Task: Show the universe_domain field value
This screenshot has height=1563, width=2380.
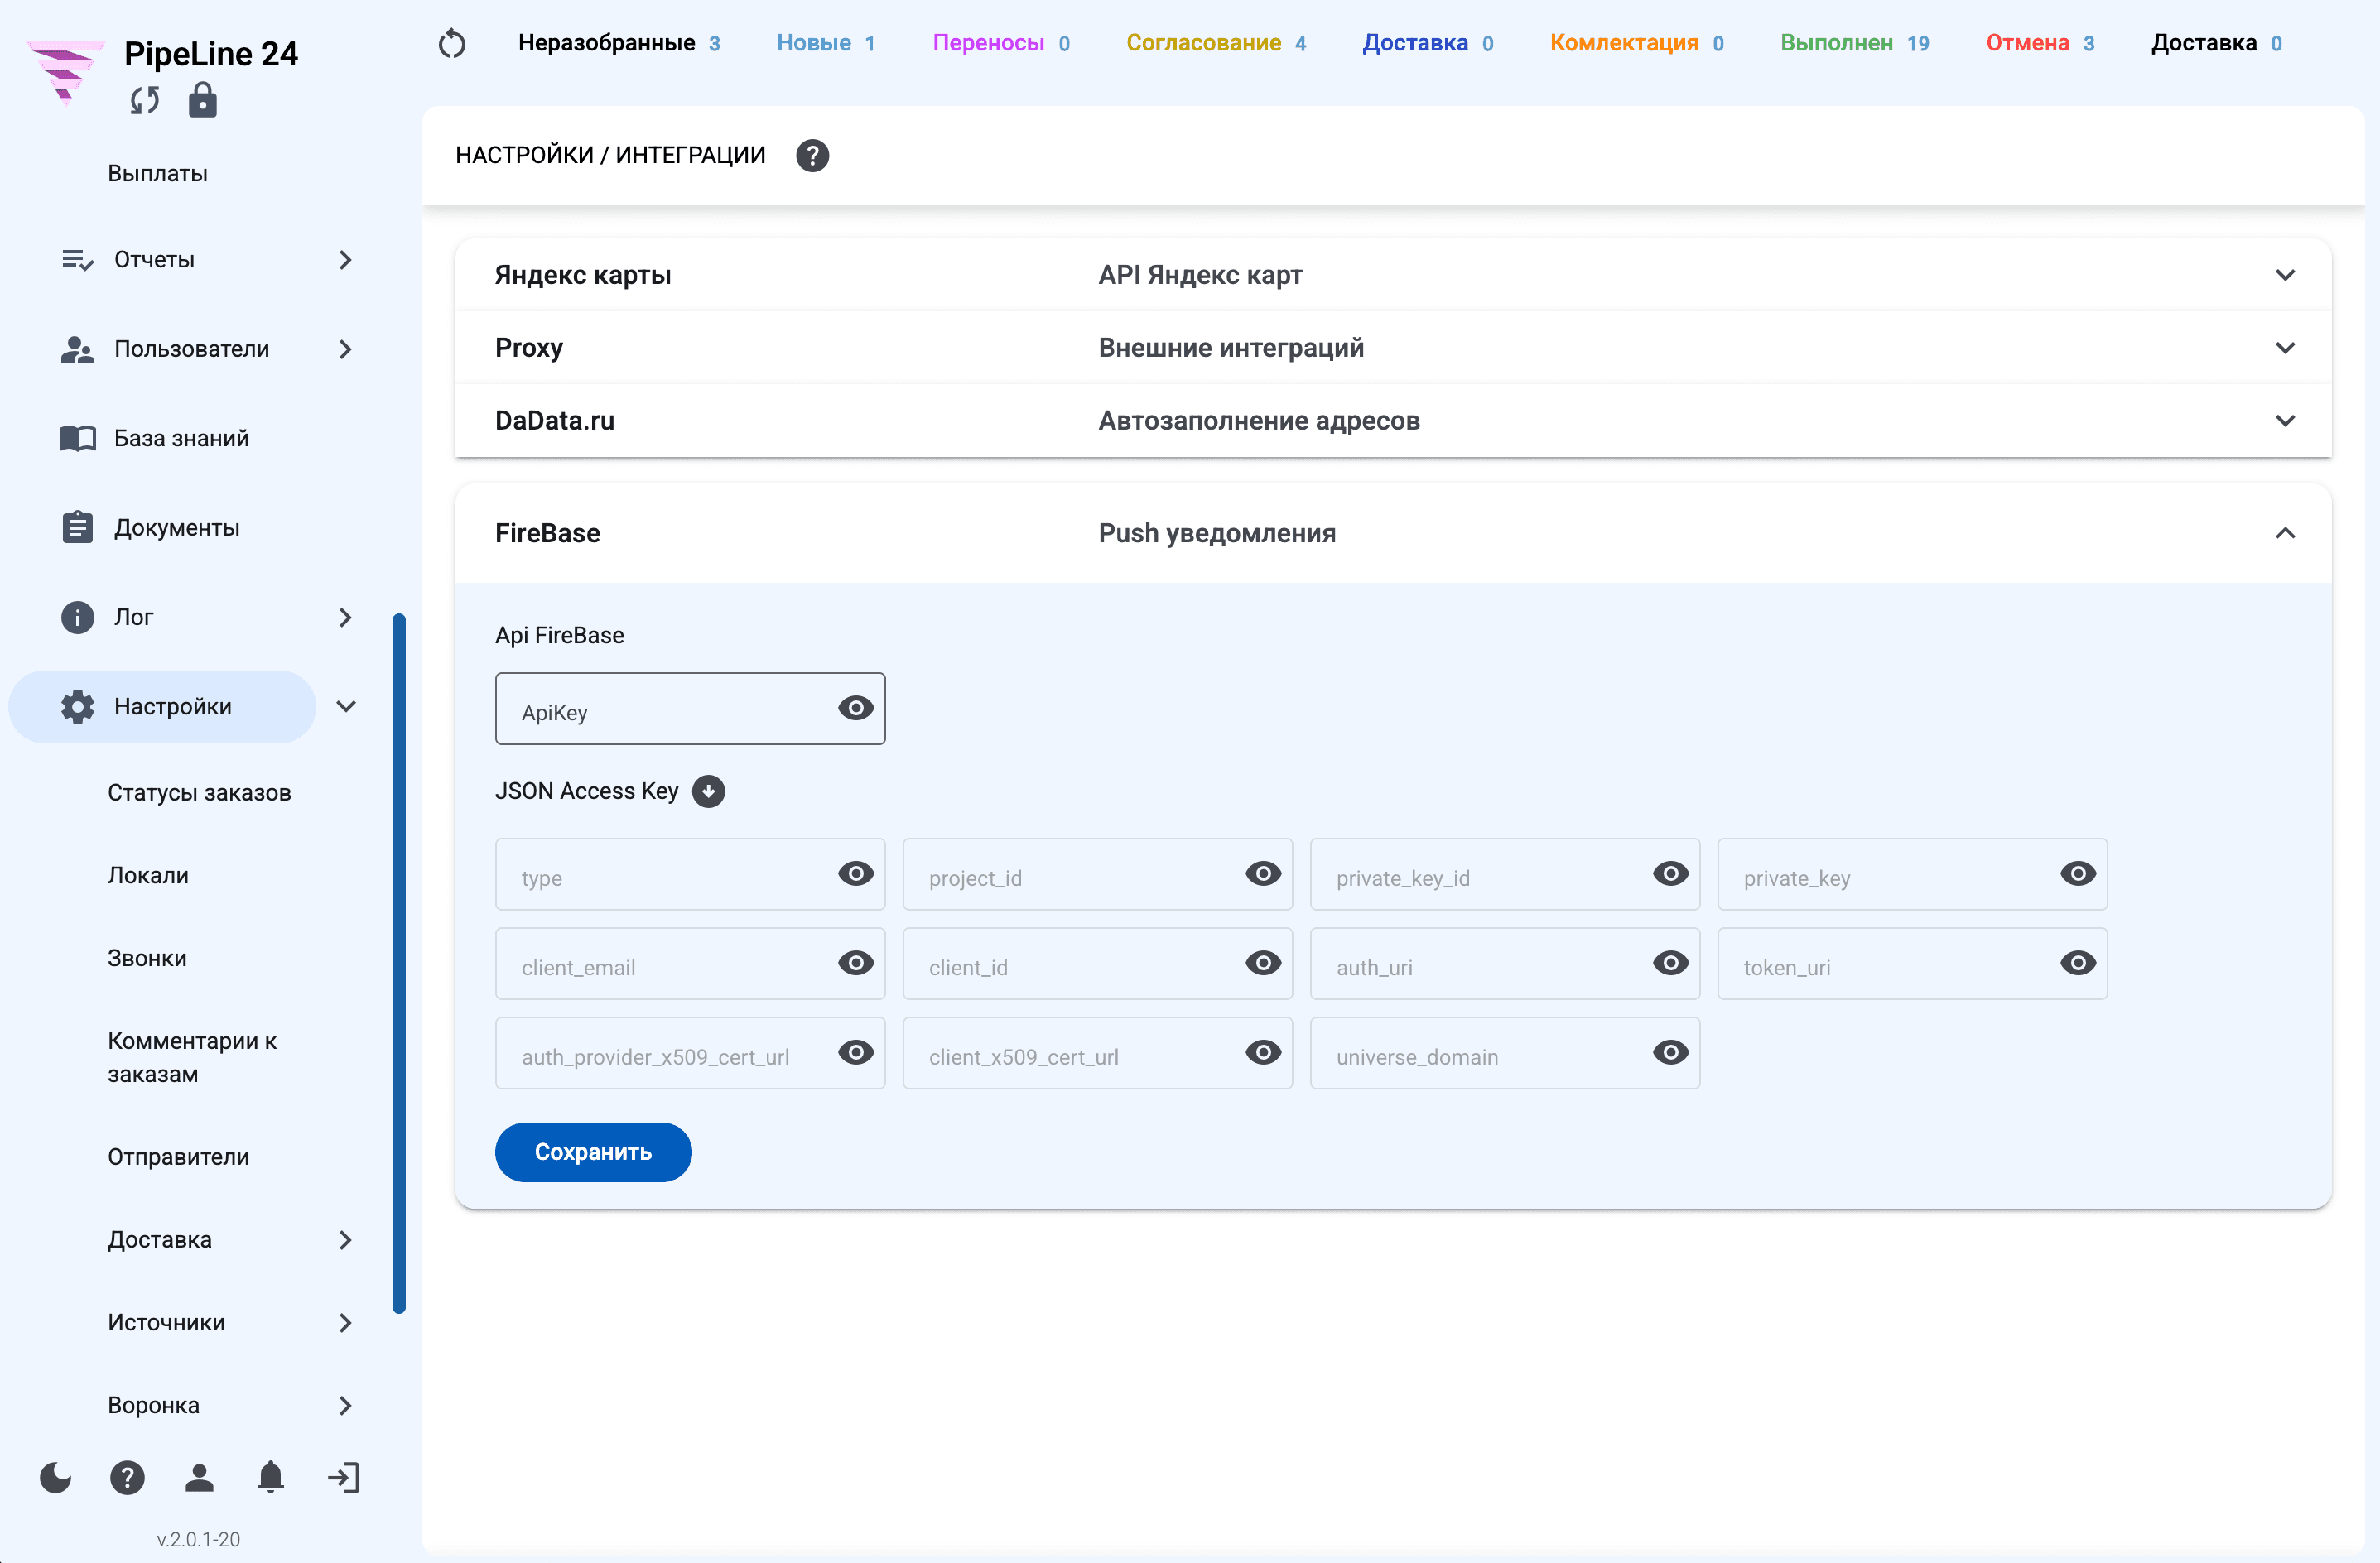Action: [x=1670, y=1052]
